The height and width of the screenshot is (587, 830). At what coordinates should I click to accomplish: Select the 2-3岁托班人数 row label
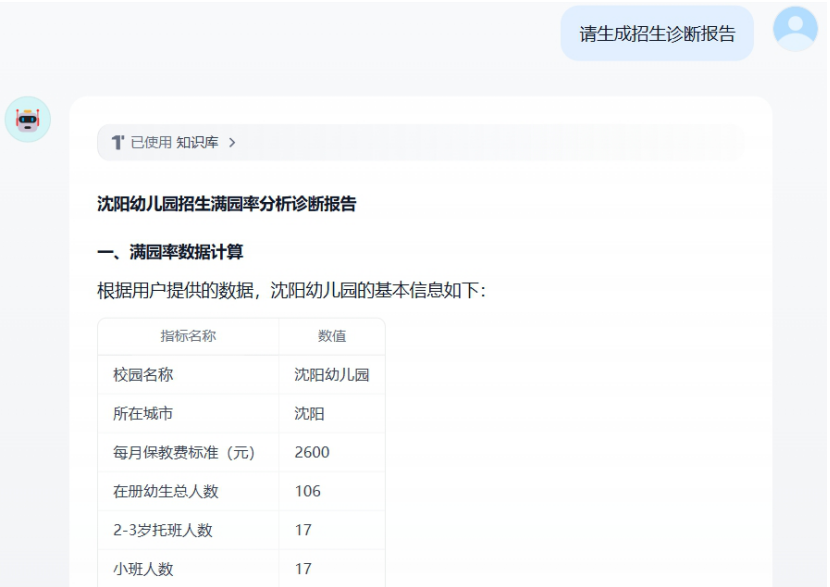tap(162, 530)
